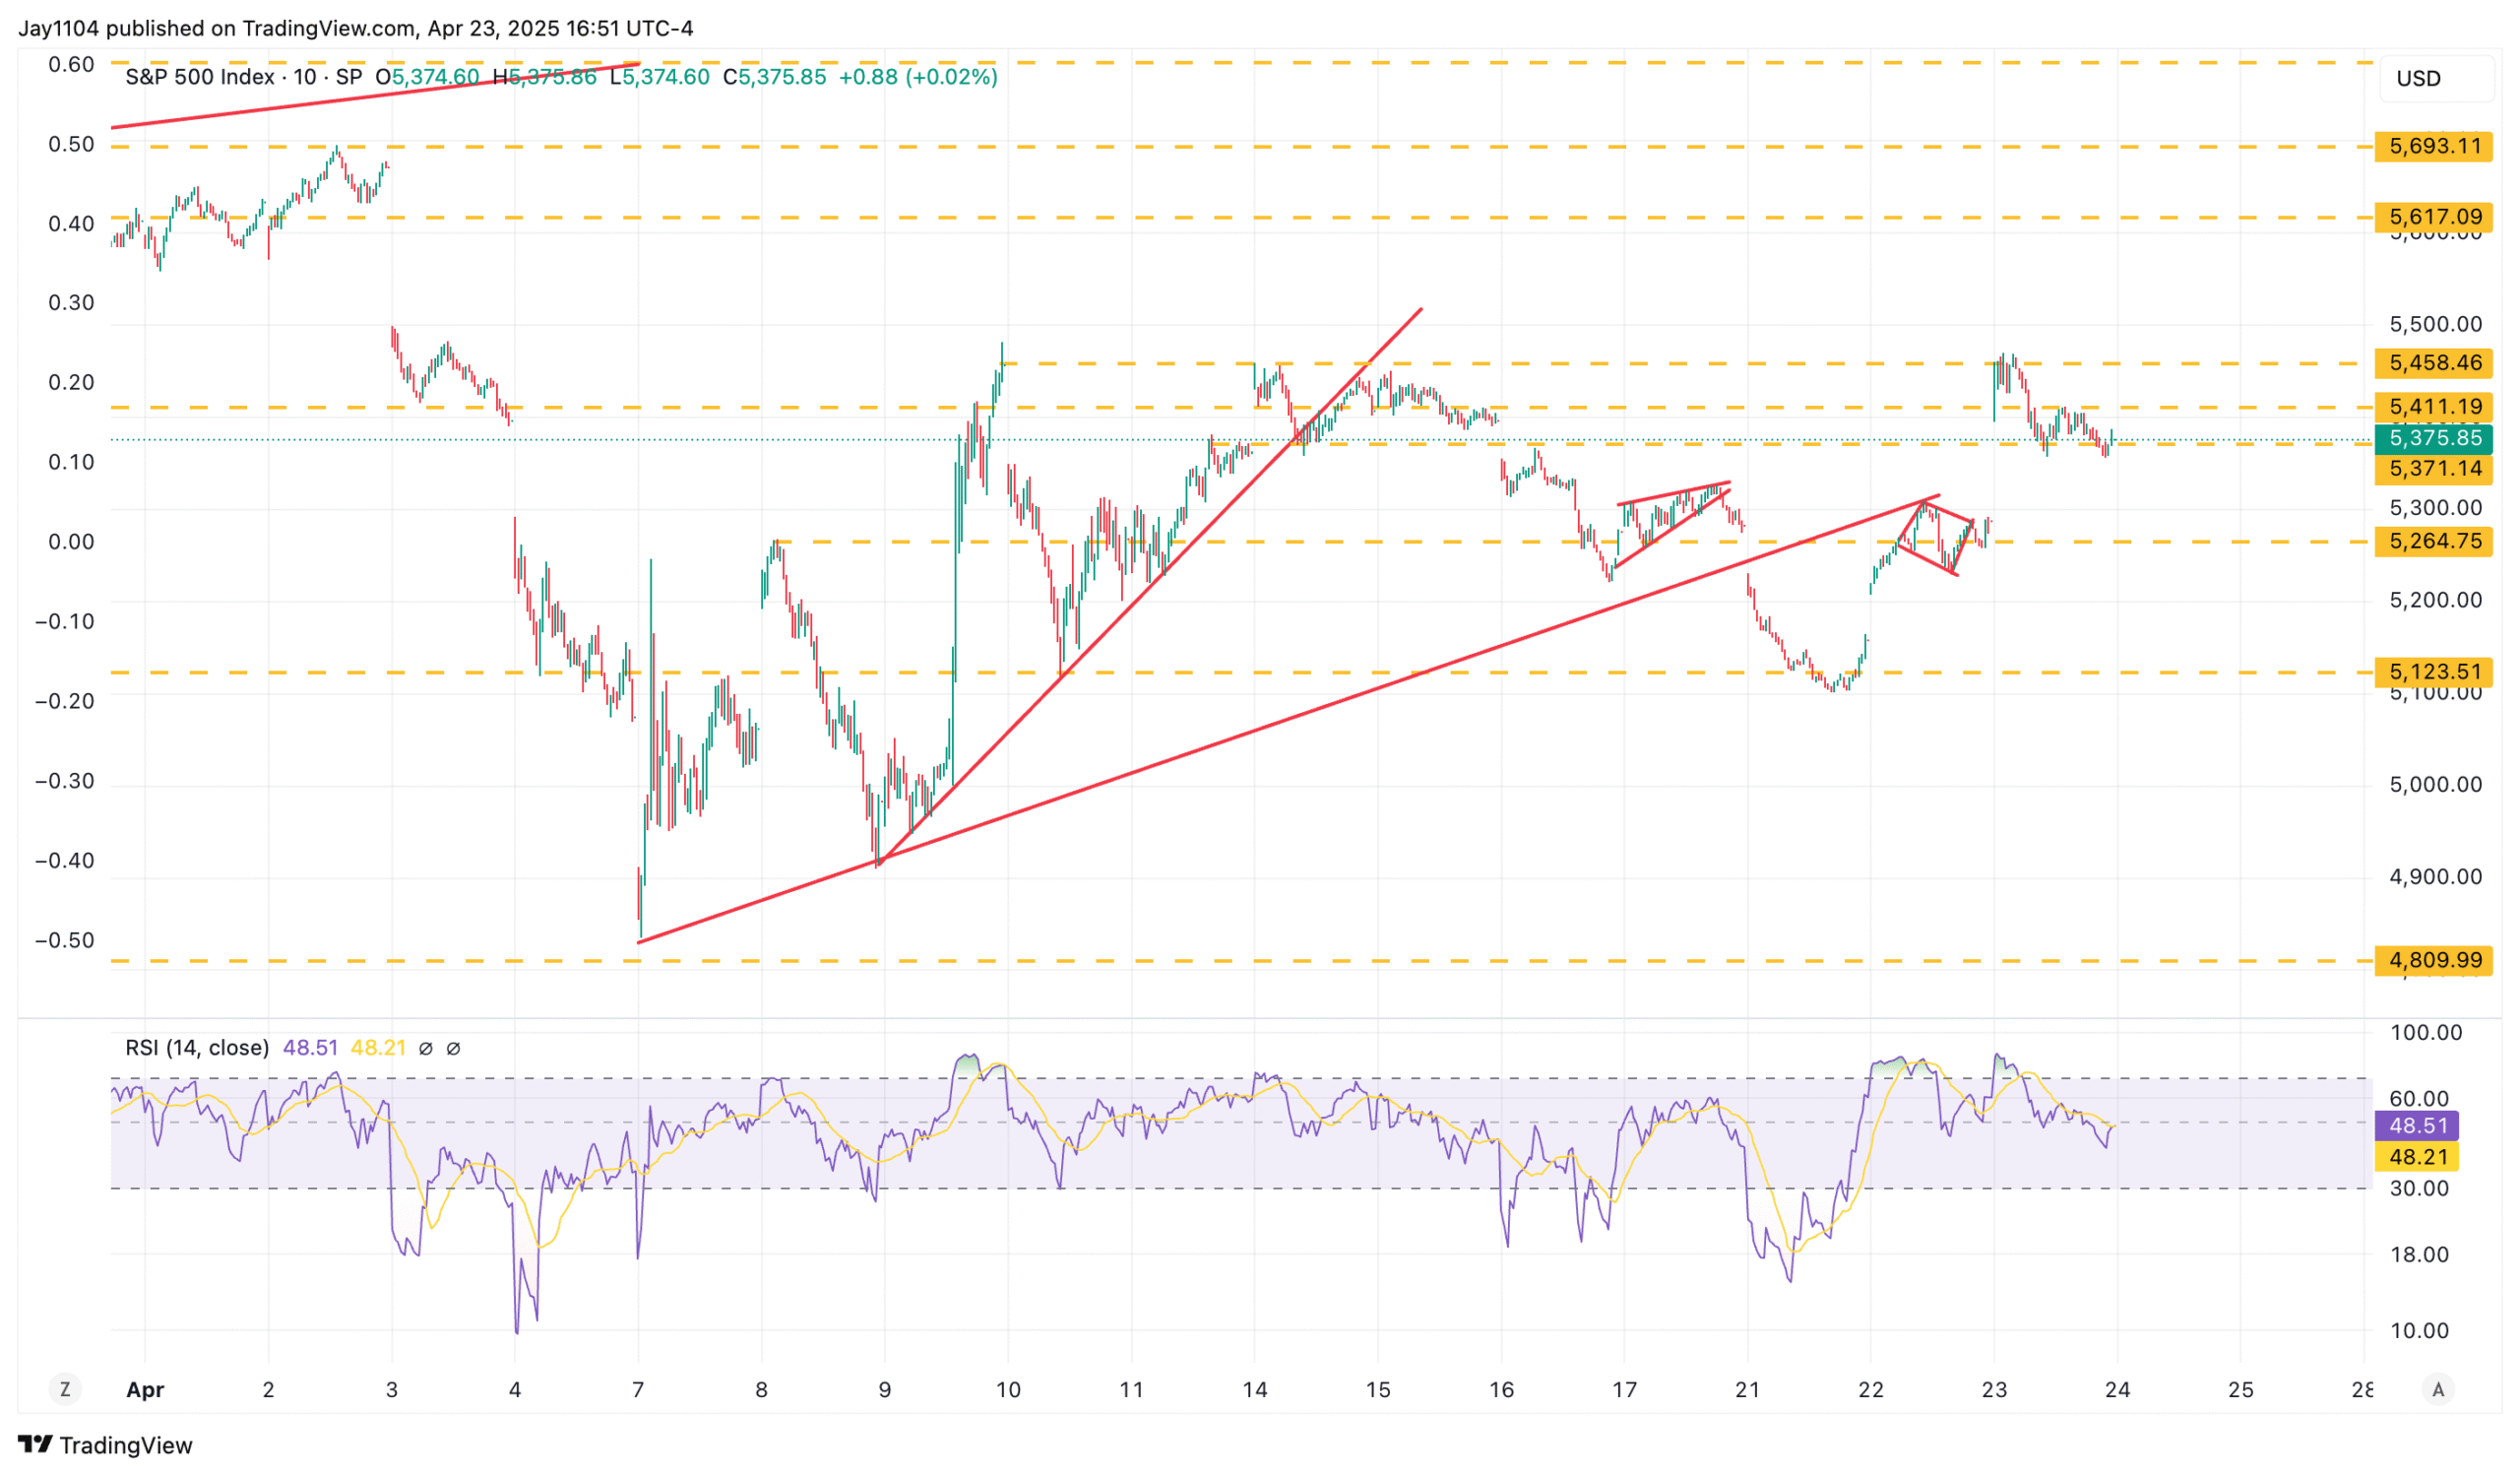Toggle the A auto-scale button
2520x1476 pixels.
[x=2438, y=1389]
